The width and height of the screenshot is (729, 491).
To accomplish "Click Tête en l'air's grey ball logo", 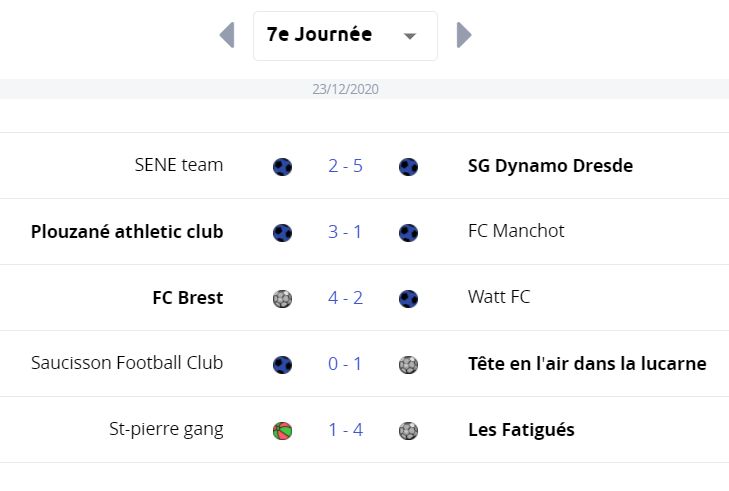I will click(408, 365).
